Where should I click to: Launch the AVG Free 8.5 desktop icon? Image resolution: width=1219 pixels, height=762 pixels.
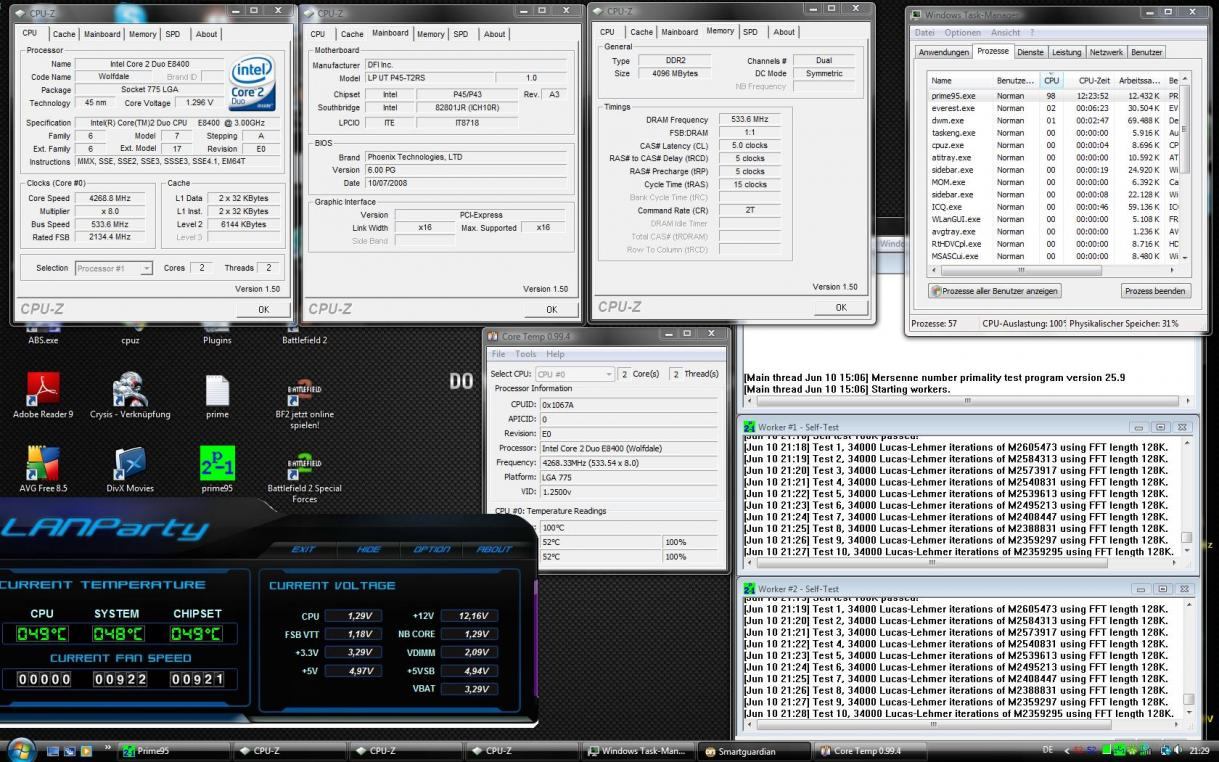click(43, 470)
